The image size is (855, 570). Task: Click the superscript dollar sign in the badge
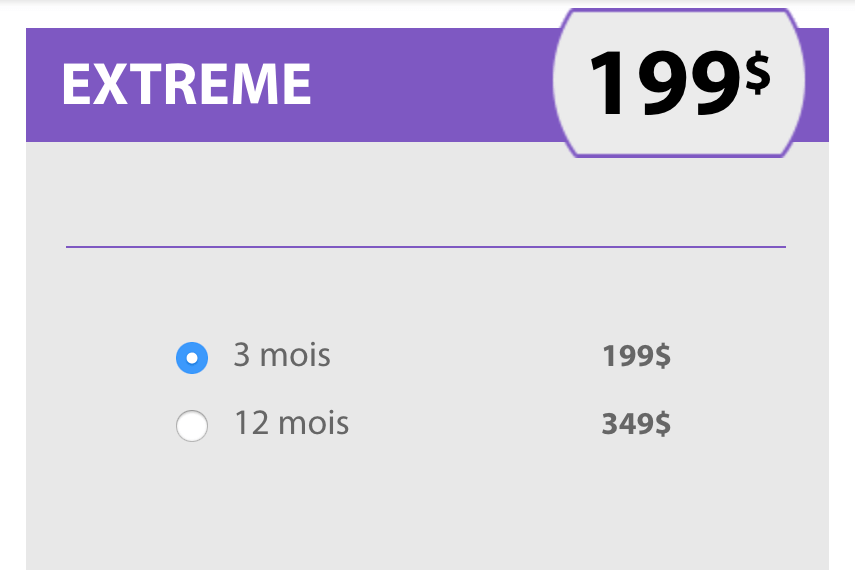click(x=757, y=74)
